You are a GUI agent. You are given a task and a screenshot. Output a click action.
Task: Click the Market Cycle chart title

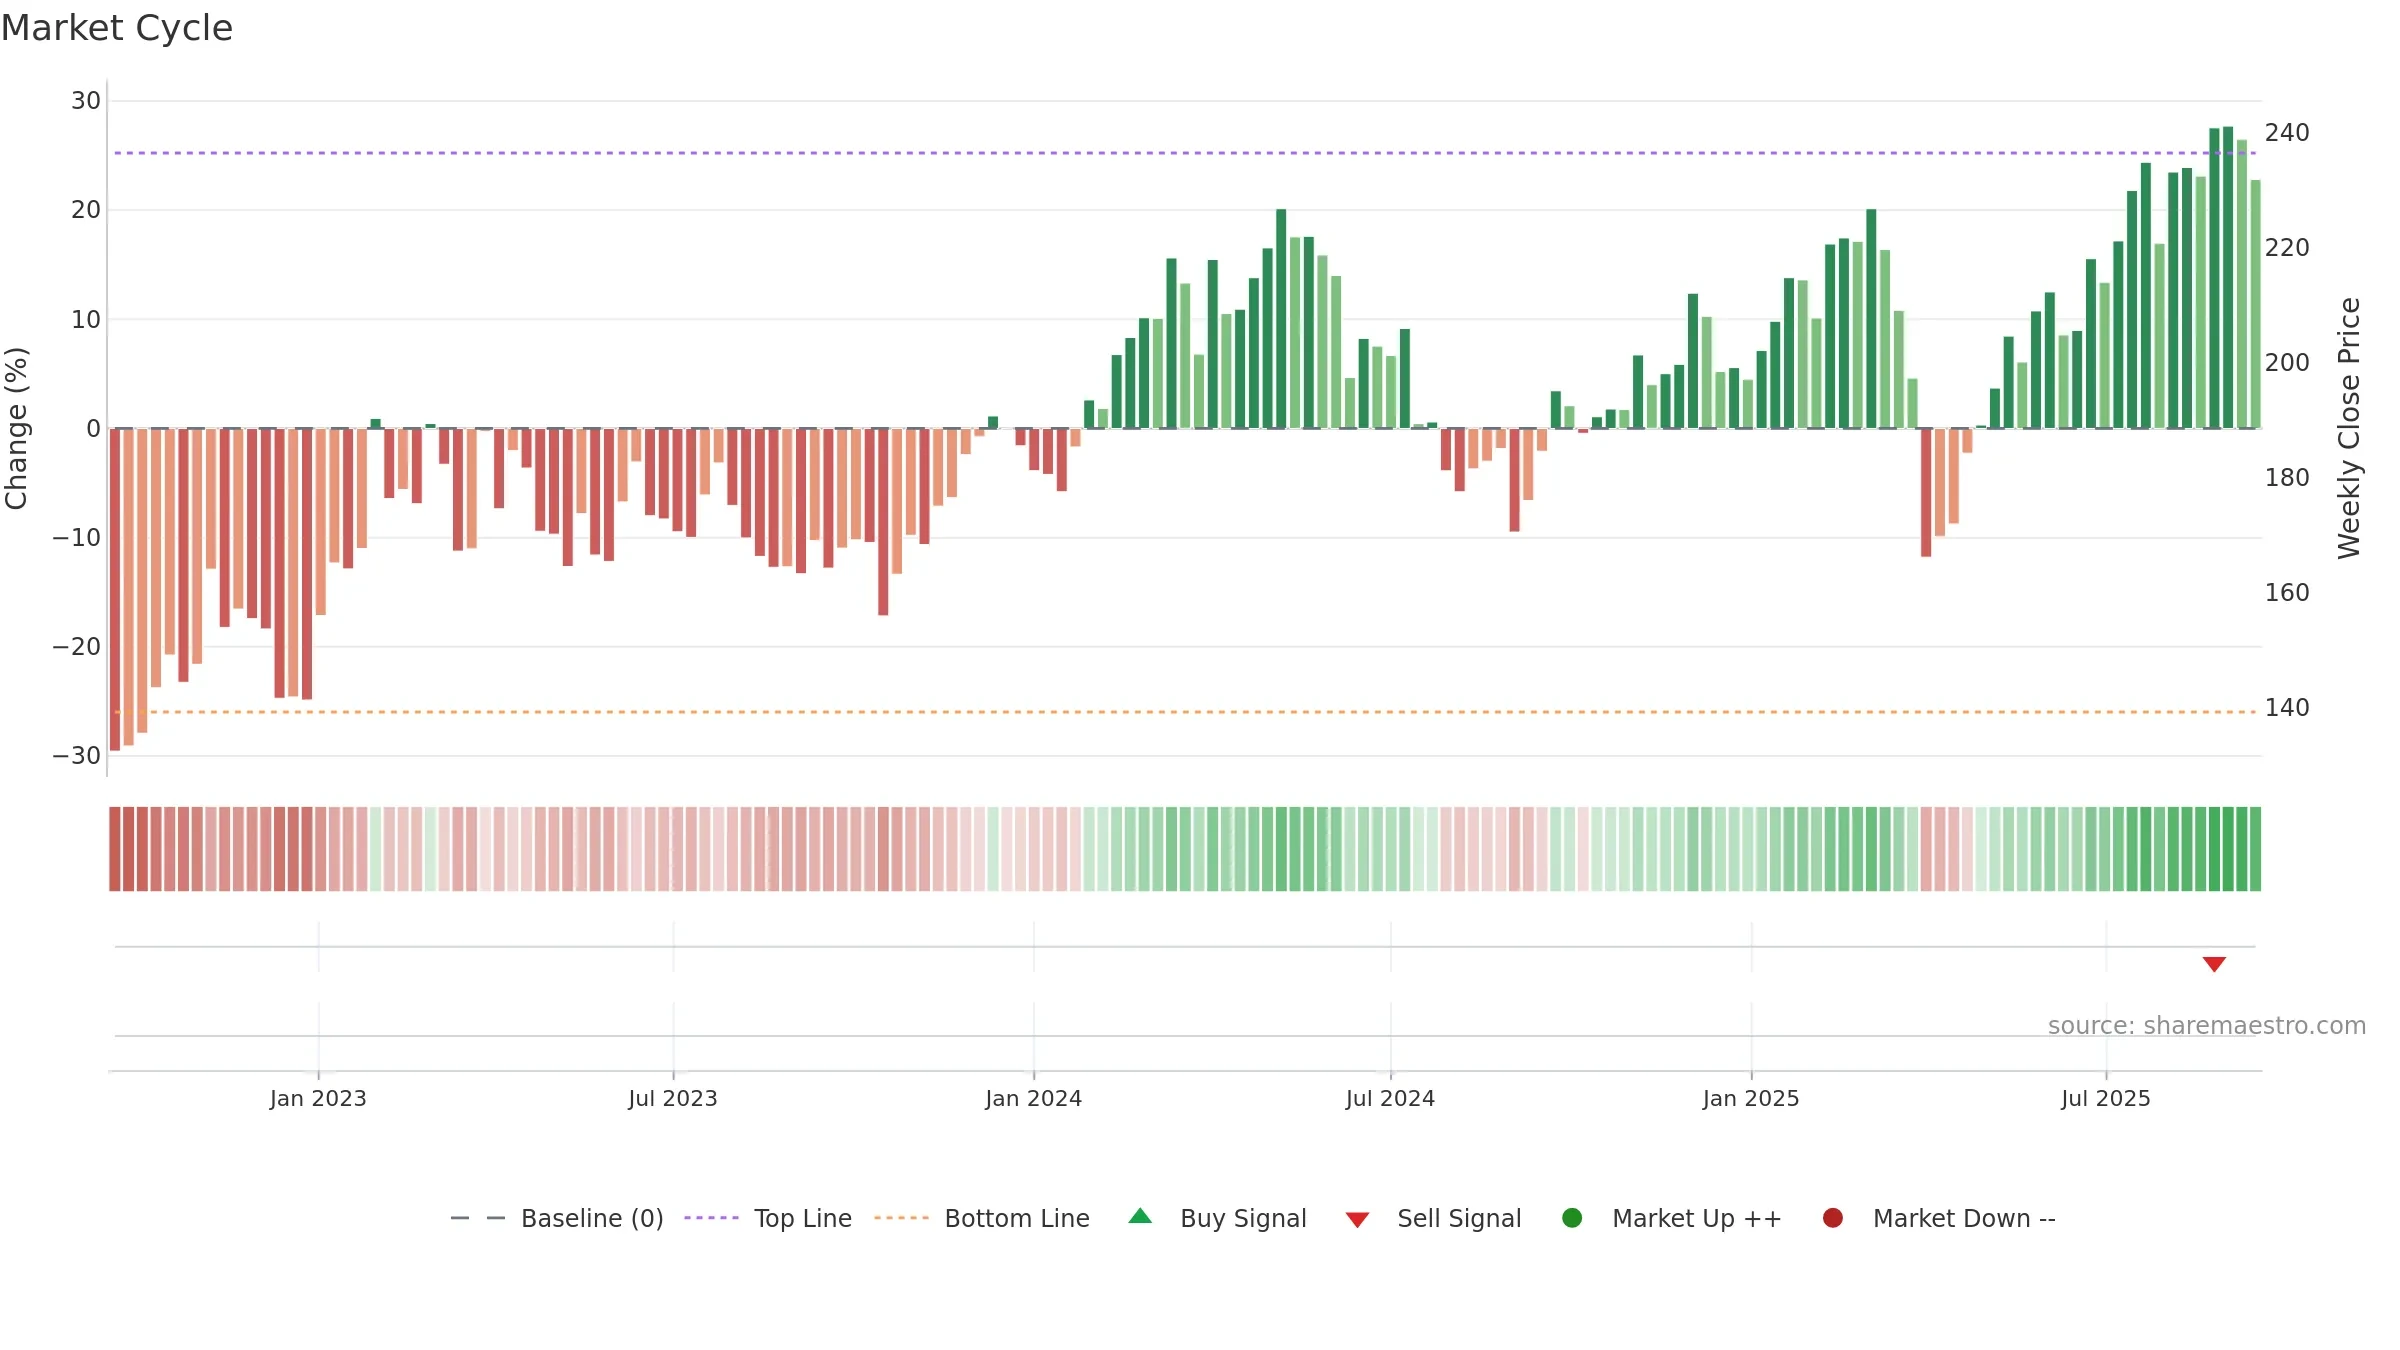coord(117,28)
